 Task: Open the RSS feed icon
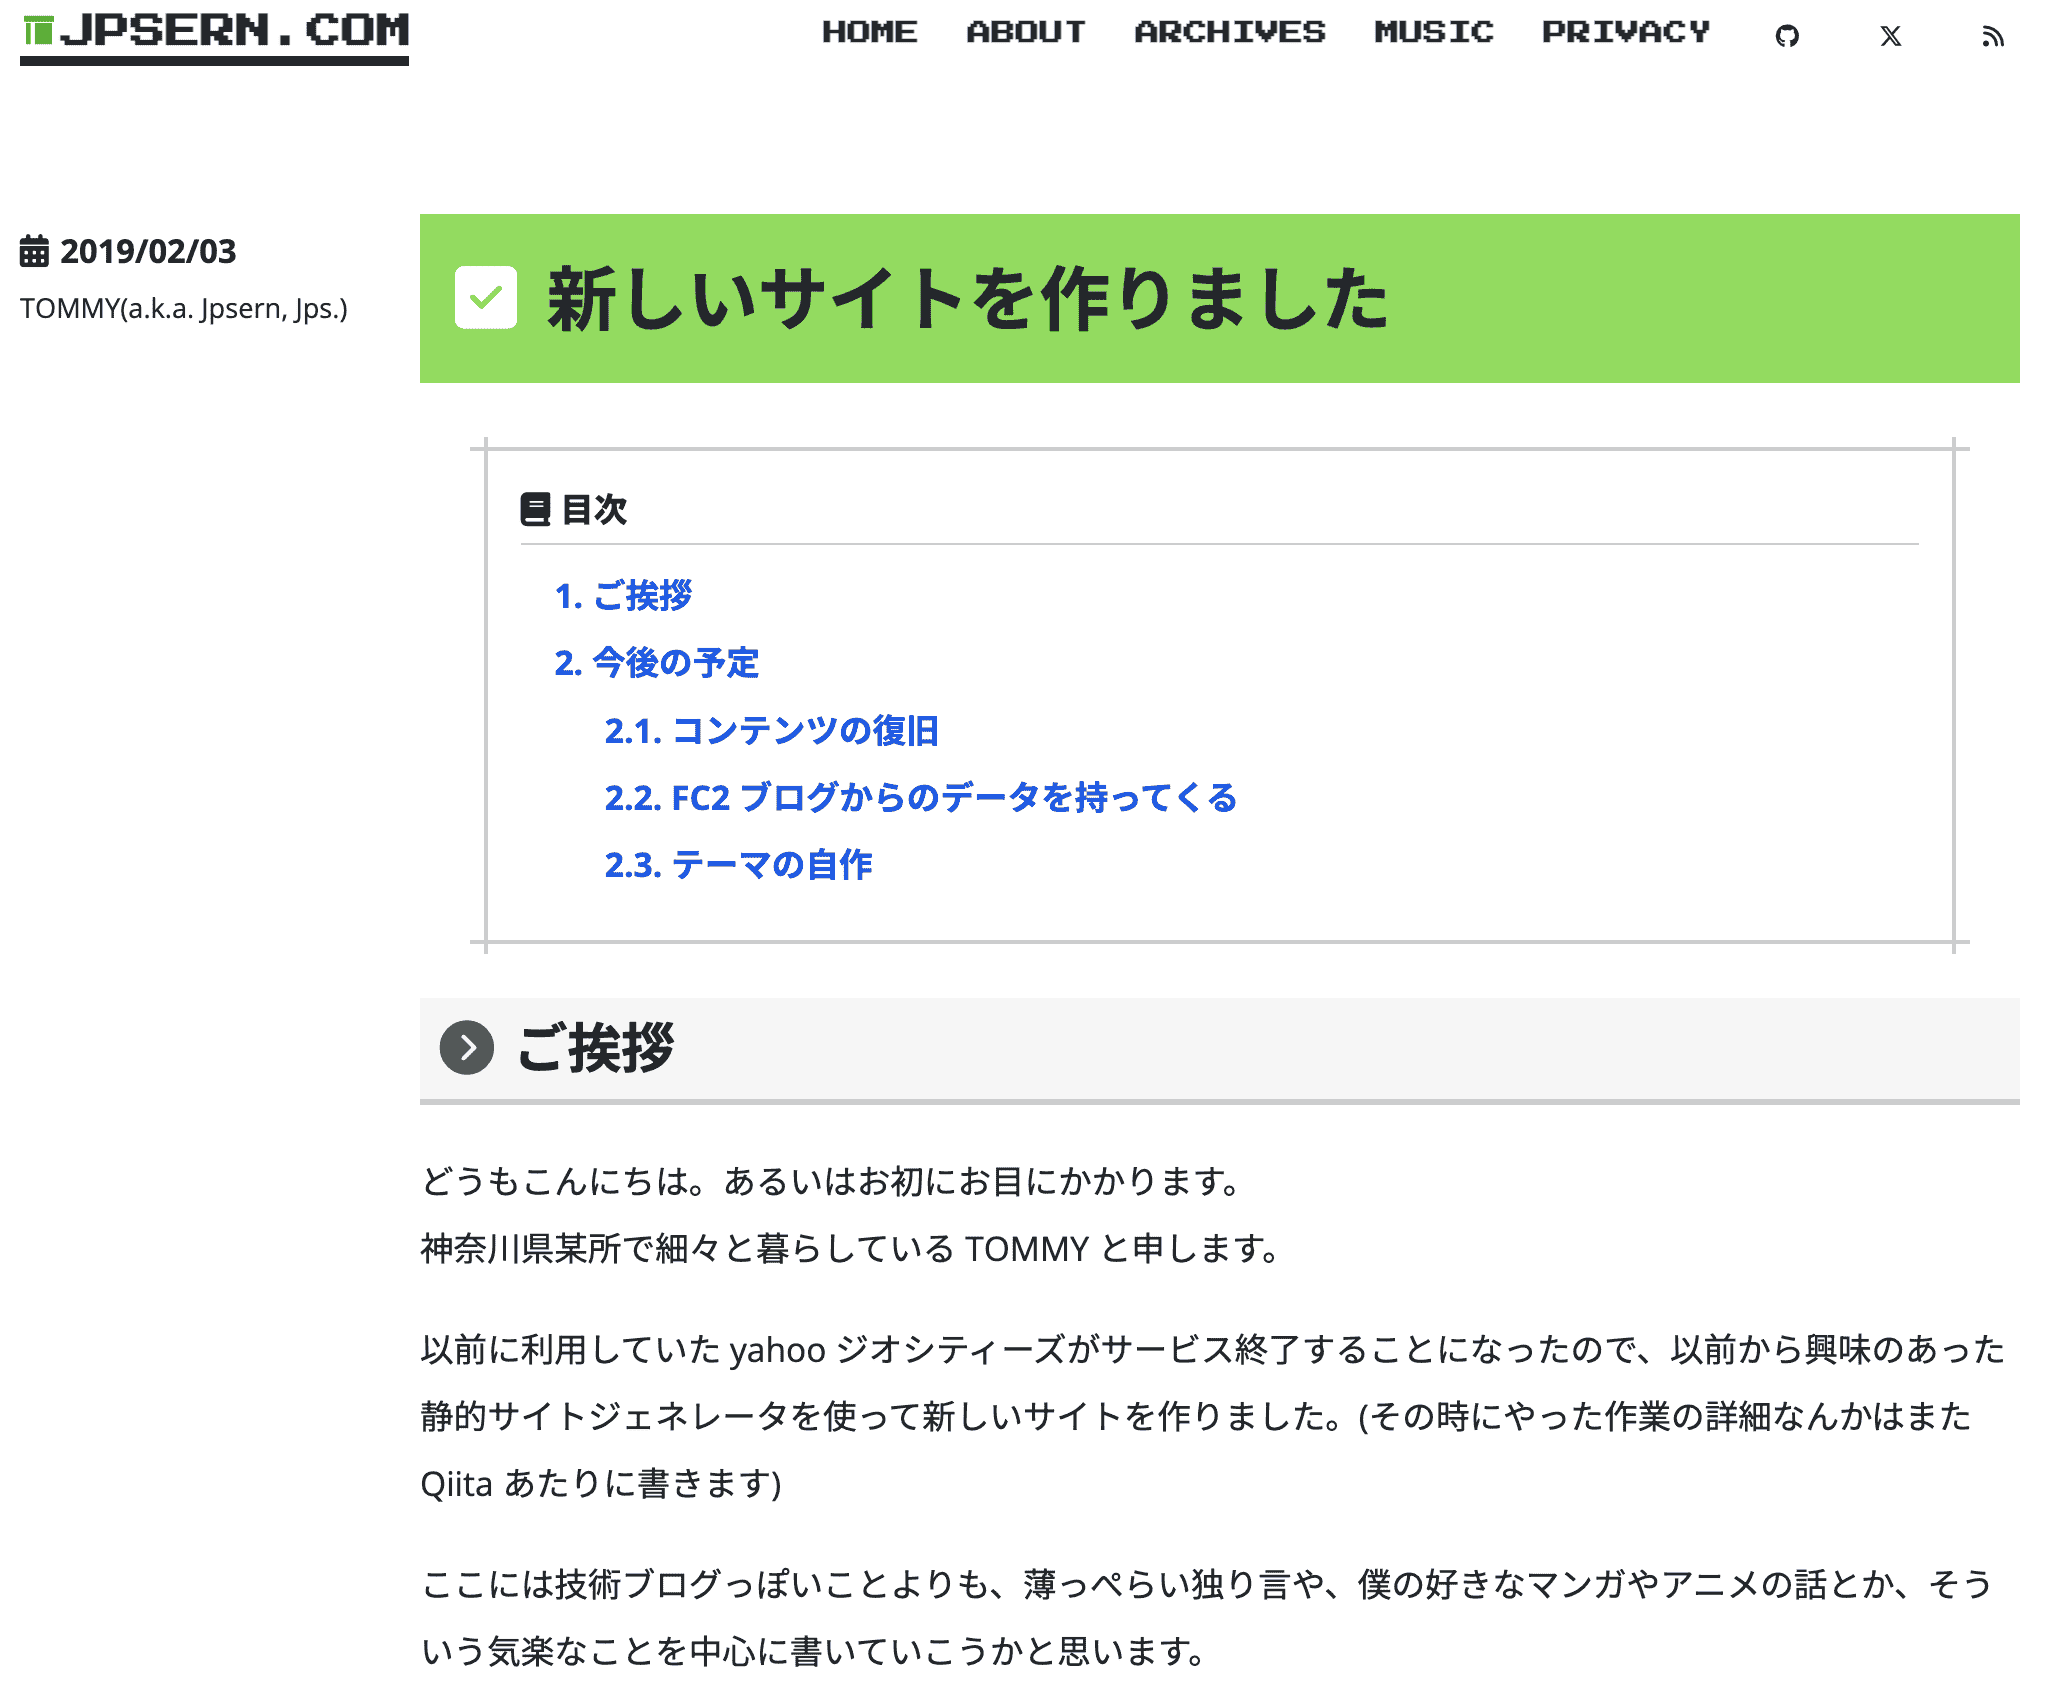point(1994,35)
